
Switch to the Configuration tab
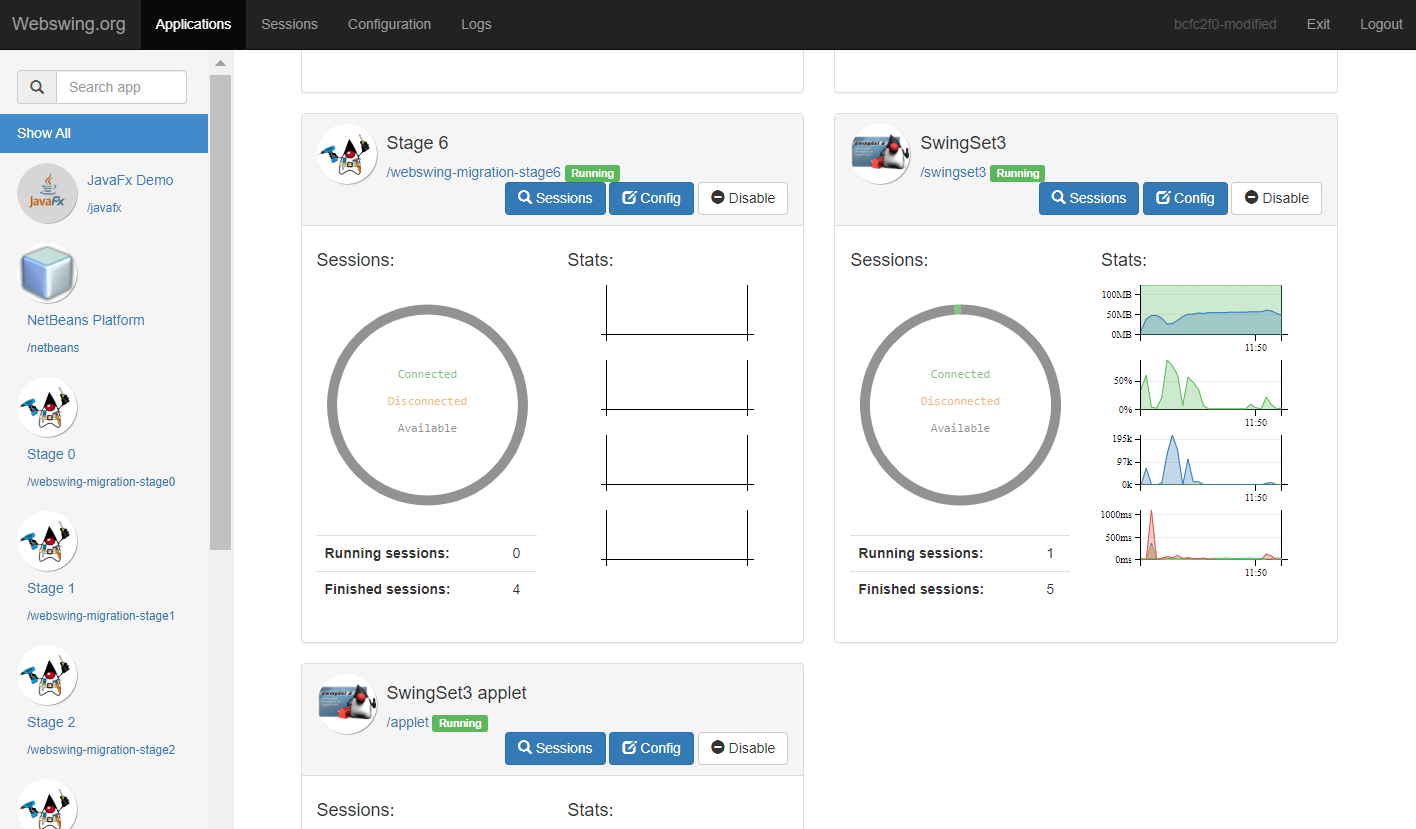389,24
